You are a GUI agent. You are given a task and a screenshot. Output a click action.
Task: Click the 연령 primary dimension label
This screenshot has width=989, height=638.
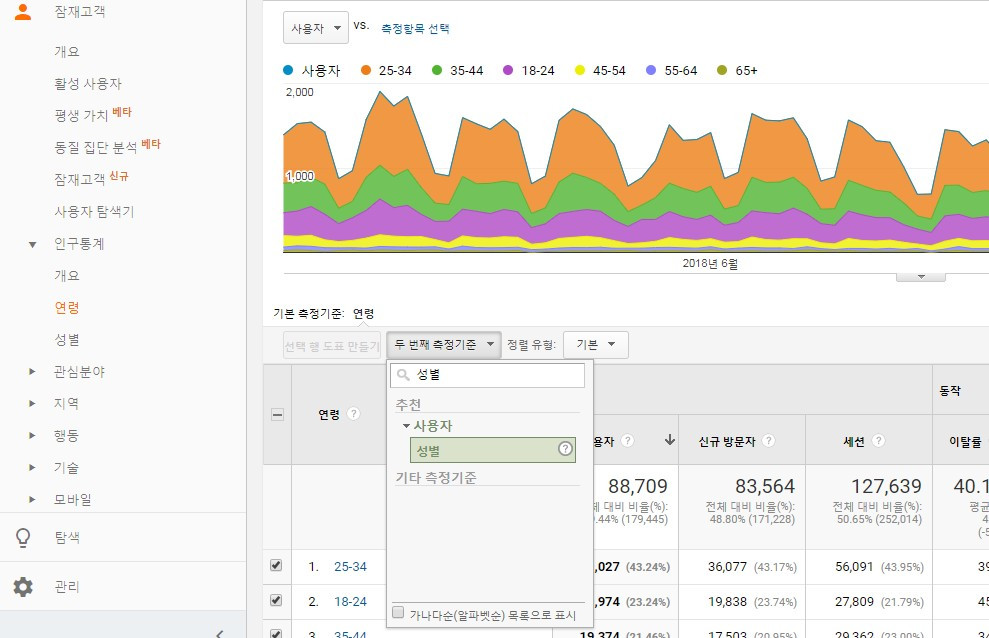[x=363, y=313]
